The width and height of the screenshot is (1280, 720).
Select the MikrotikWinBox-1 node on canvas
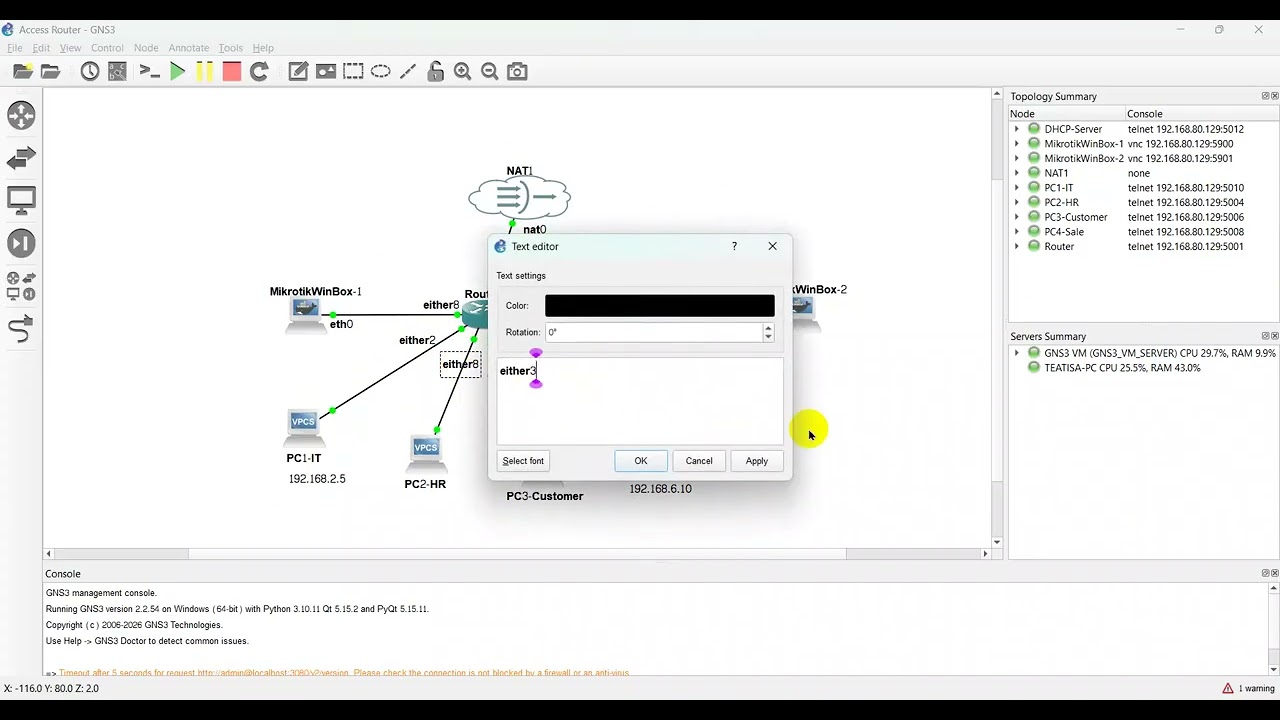click(x=304, y=315)
